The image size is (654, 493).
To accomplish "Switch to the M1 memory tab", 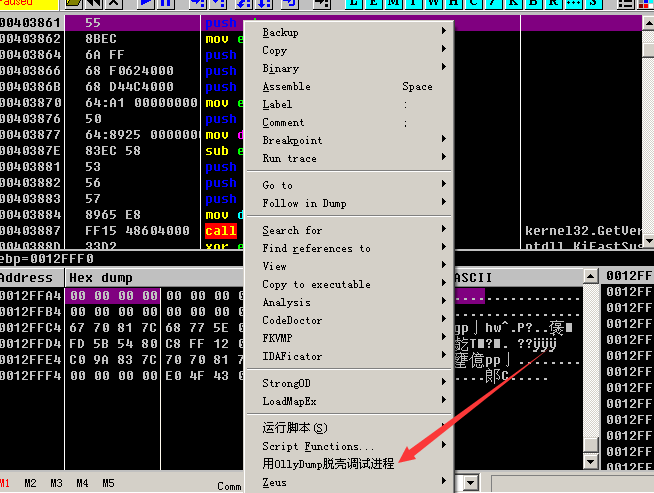I will click(x=5, y=483).
